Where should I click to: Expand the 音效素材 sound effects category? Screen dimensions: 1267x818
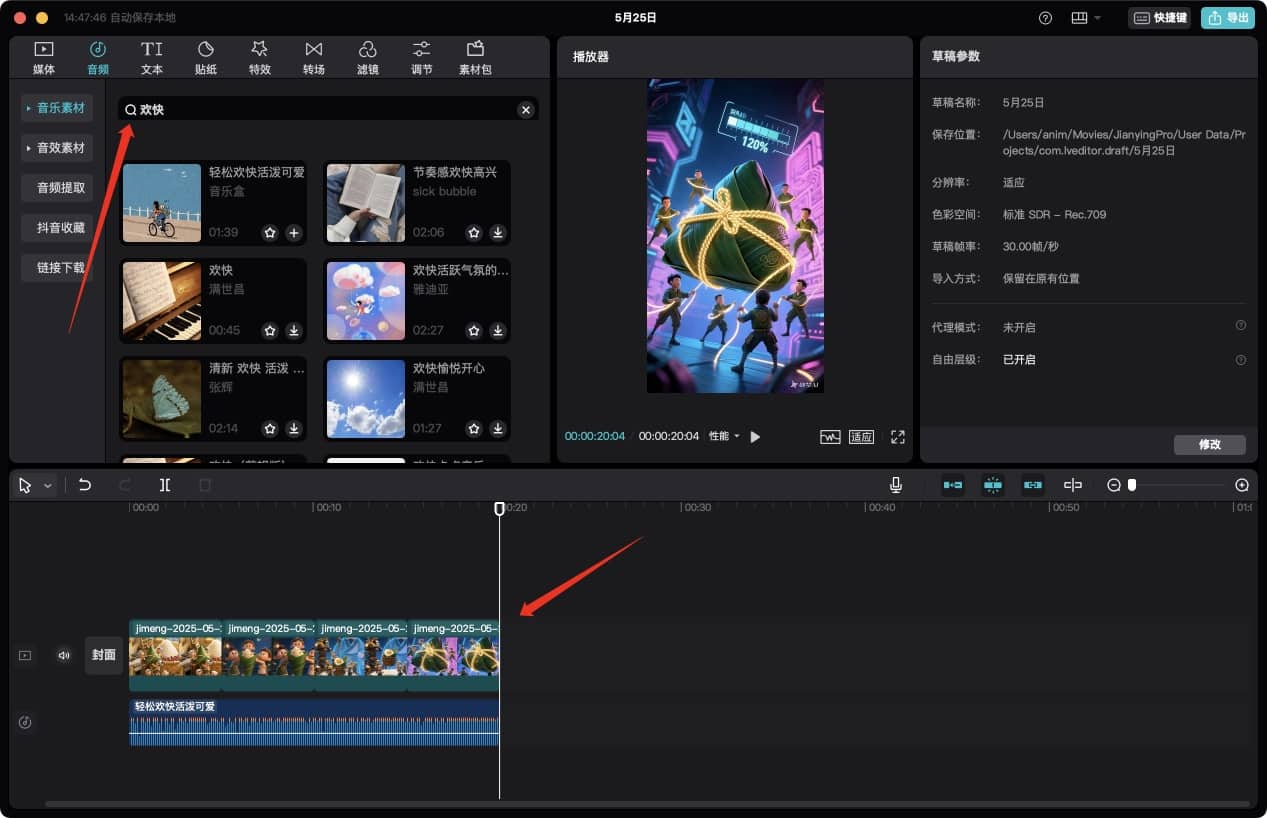[x=57, y=148]
